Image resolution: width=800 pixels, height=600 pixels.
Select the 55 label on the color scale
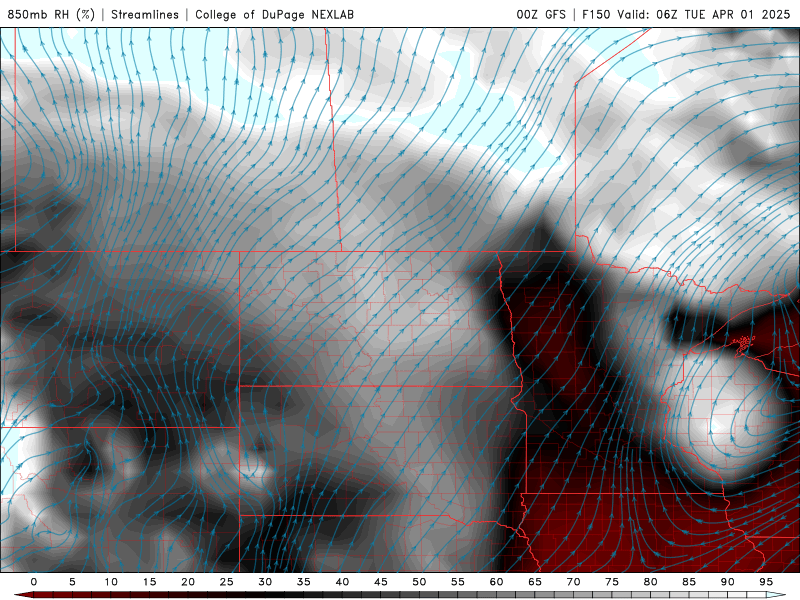tap(458, 582)
